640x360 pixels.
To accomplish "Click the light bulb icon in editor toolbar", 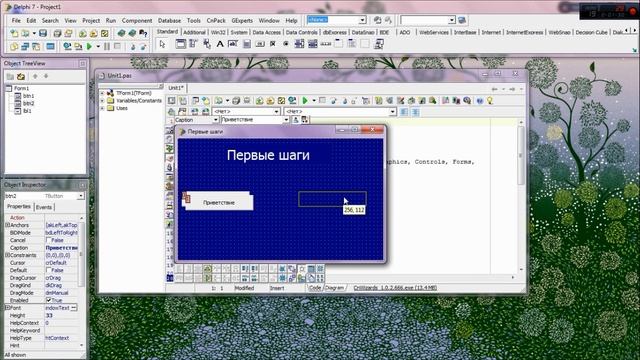I will [490, 100].
